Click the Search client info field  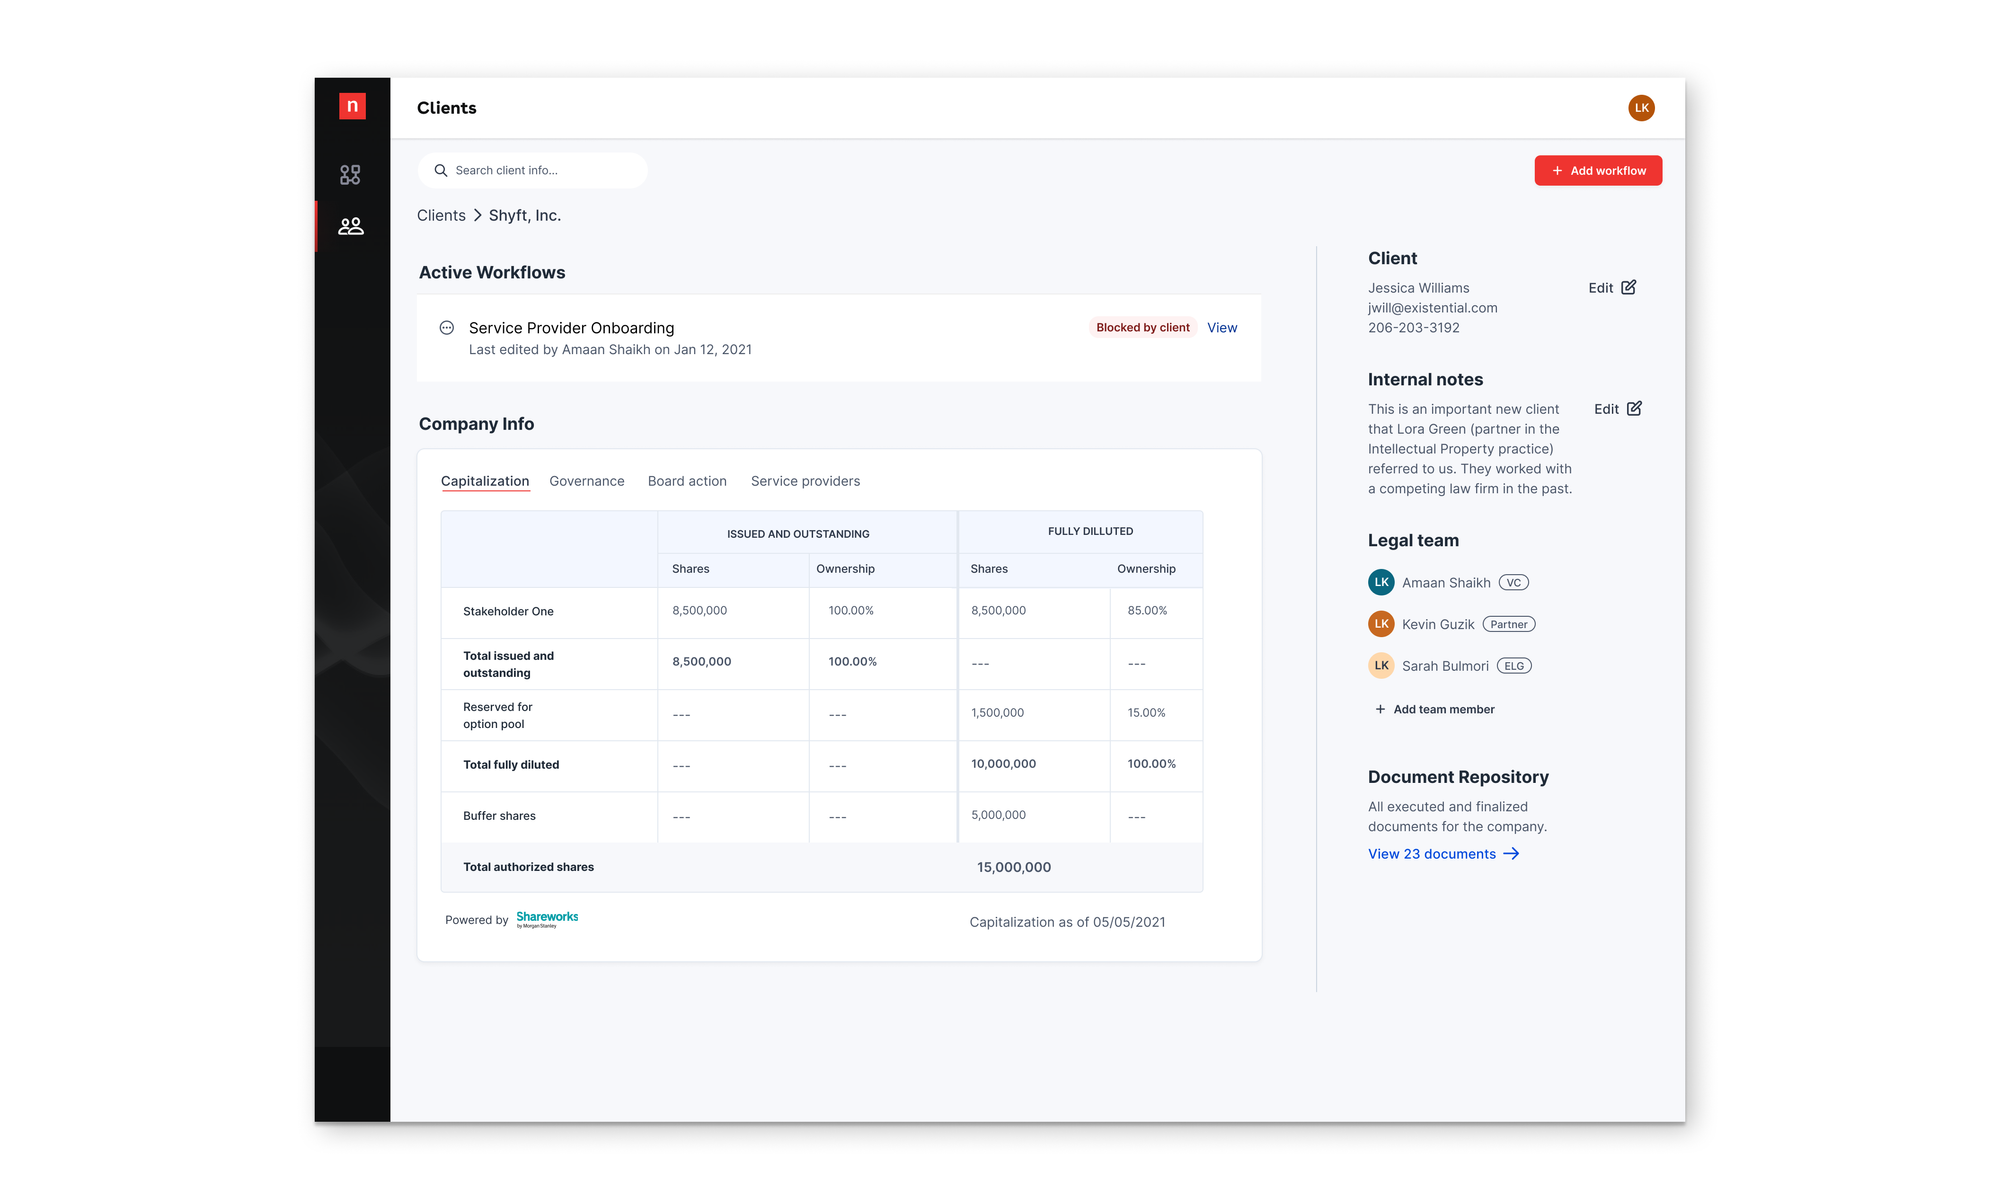click(x=533, y=170)
